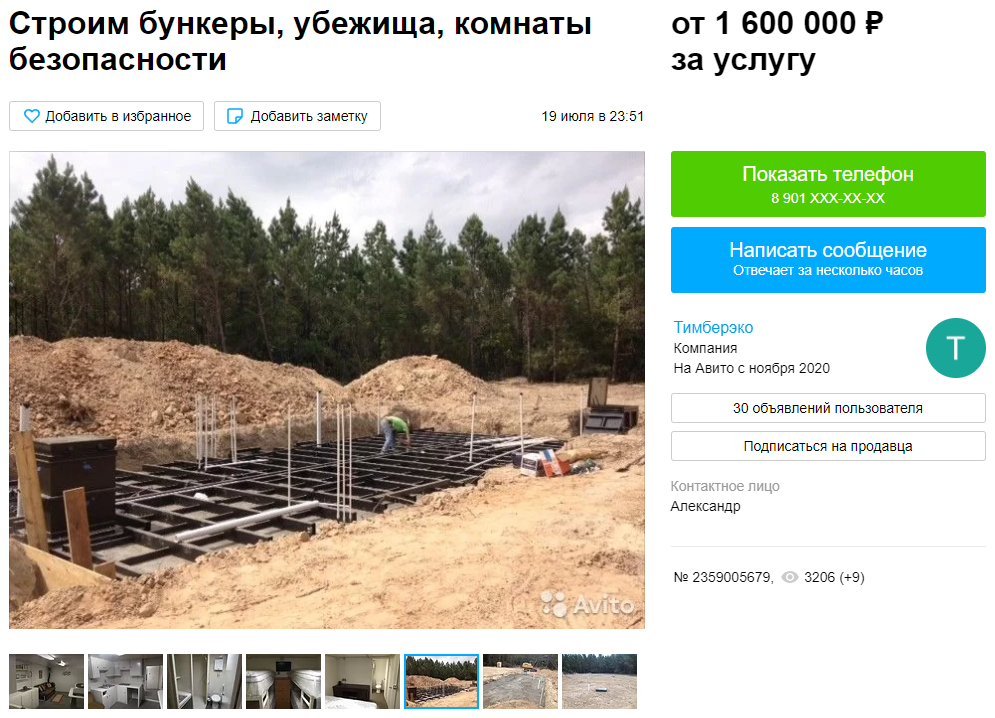This screenshot has width=995, height=718.
Task: Click the heart icon for favorites
Action: coord(31,116)
